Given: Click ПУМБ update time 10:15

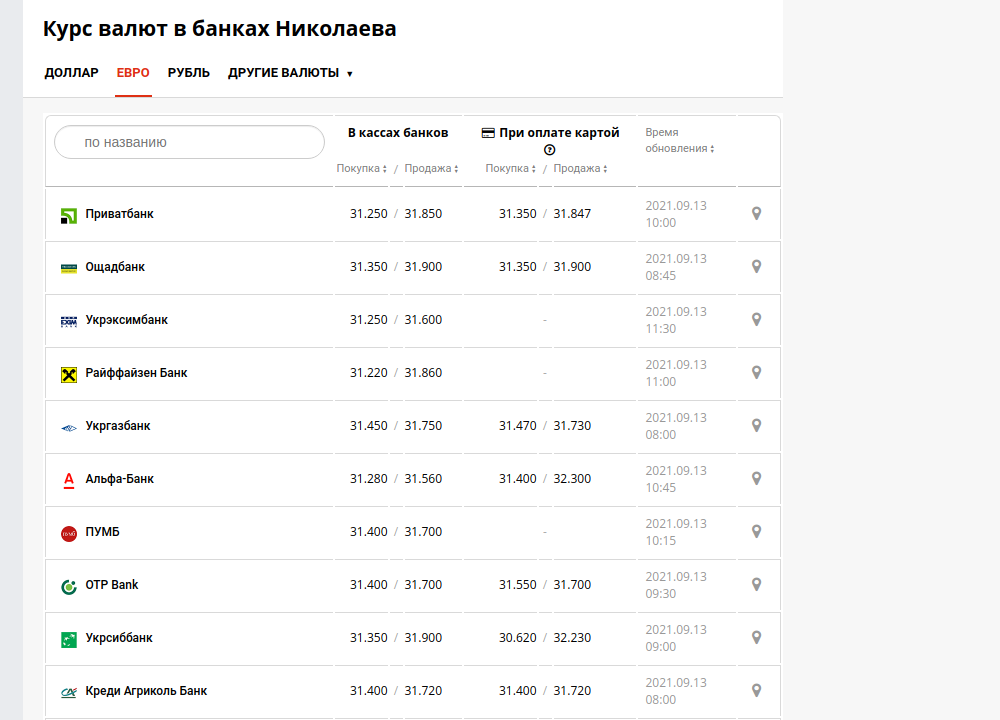Looking at the screenshot, I should tap(661, 540).
